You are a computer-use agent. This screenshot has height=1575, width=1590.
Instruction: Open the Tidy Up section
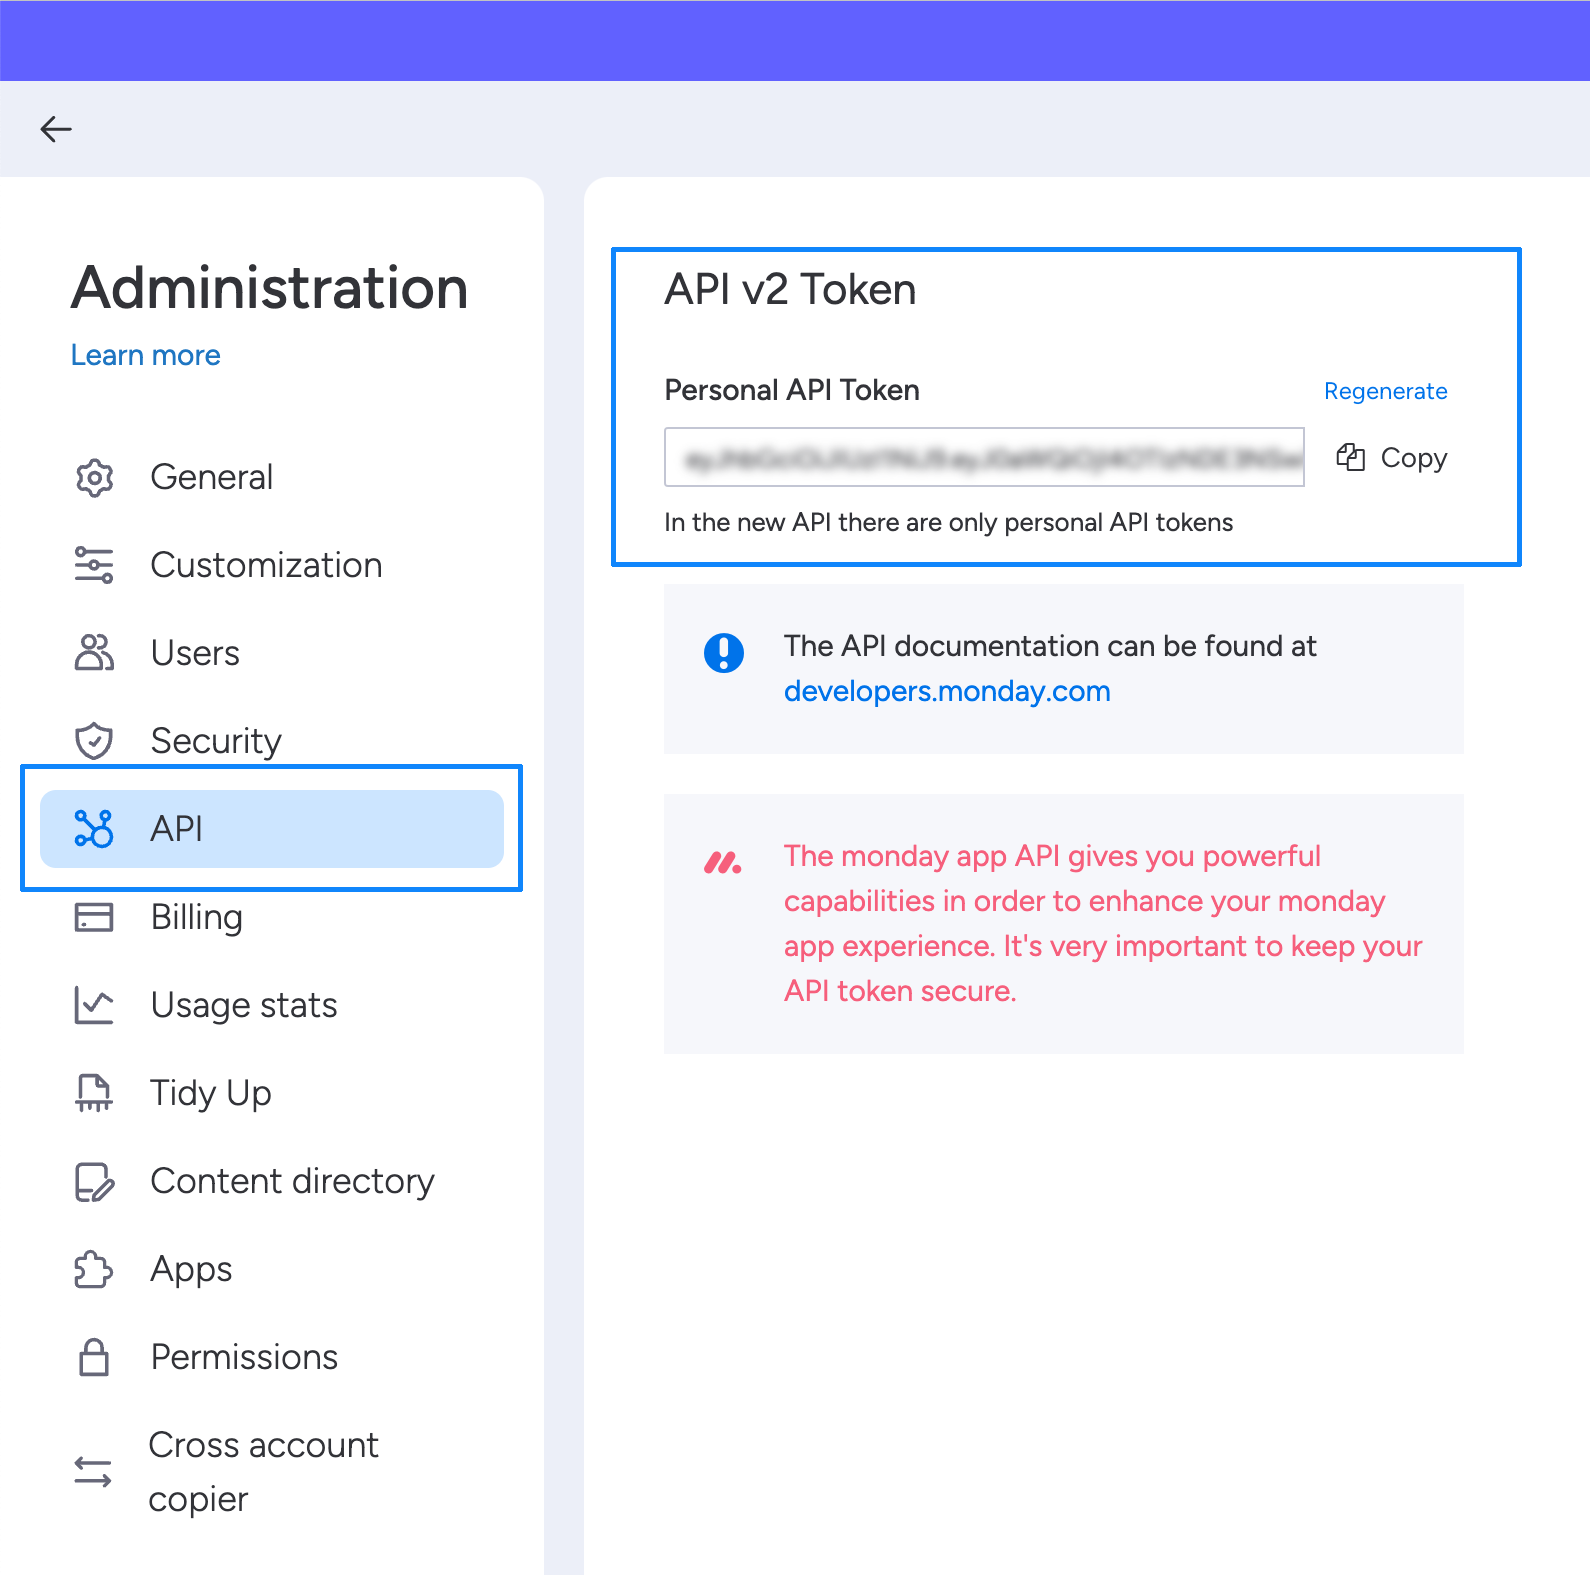(272, 1093)
